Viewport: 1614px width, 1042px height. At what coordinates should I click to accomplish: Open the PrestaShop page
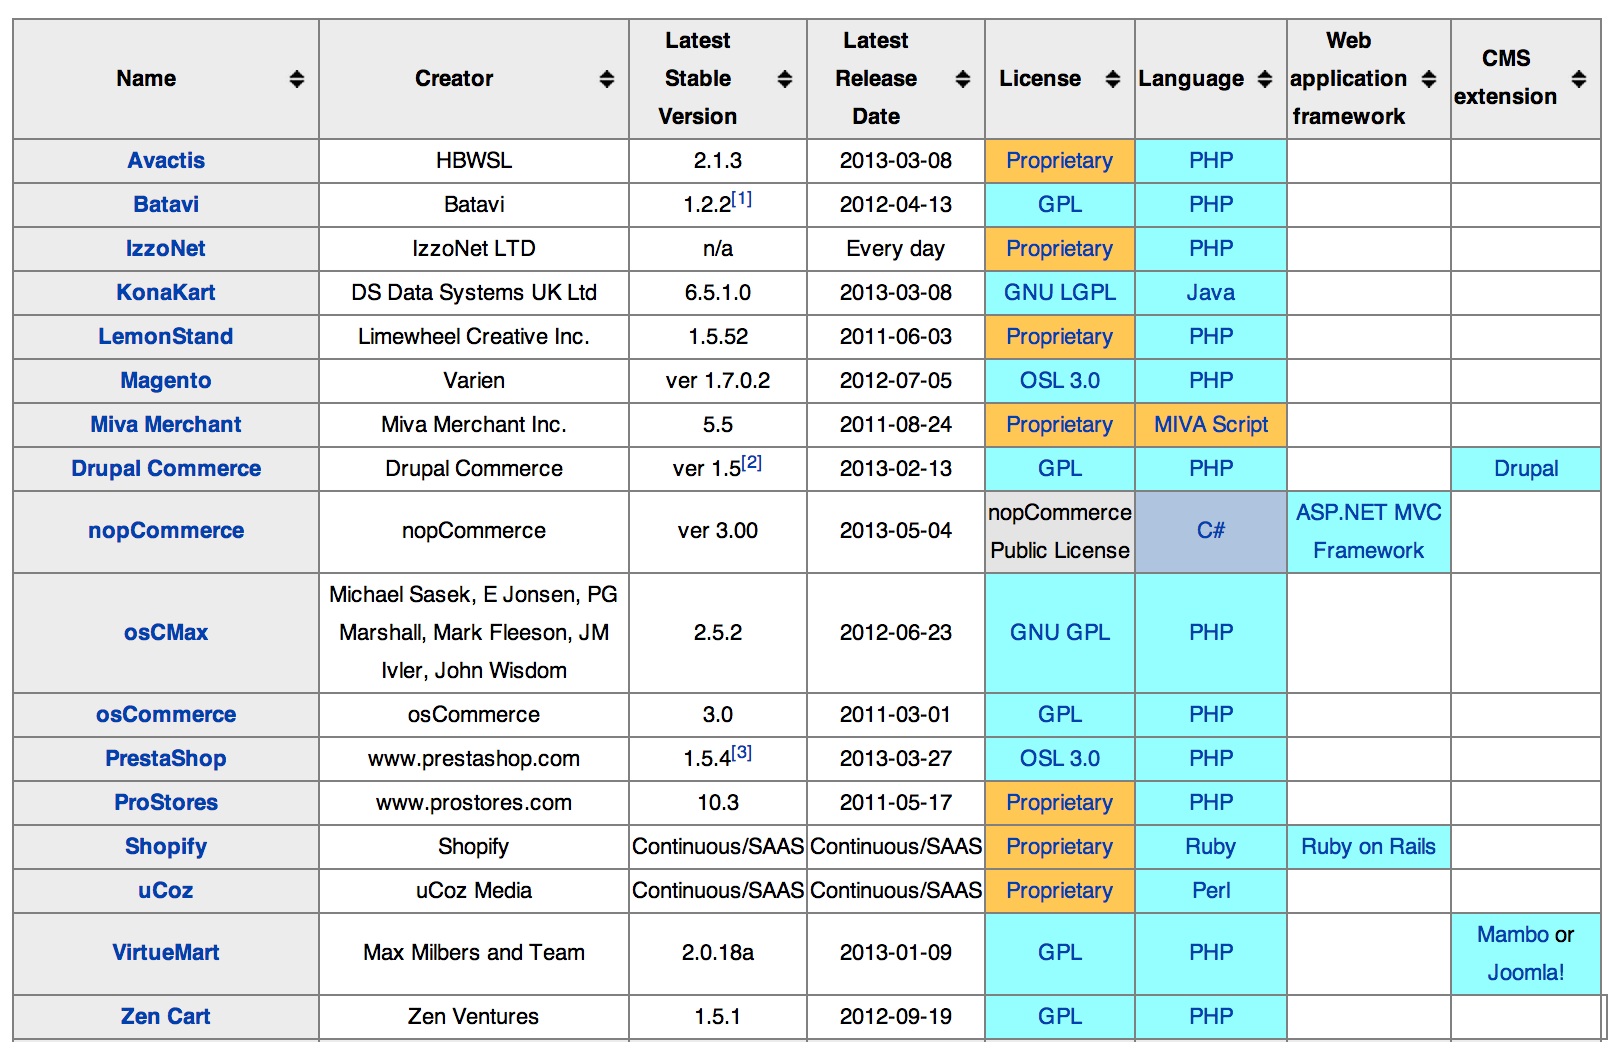coord(167,758)
